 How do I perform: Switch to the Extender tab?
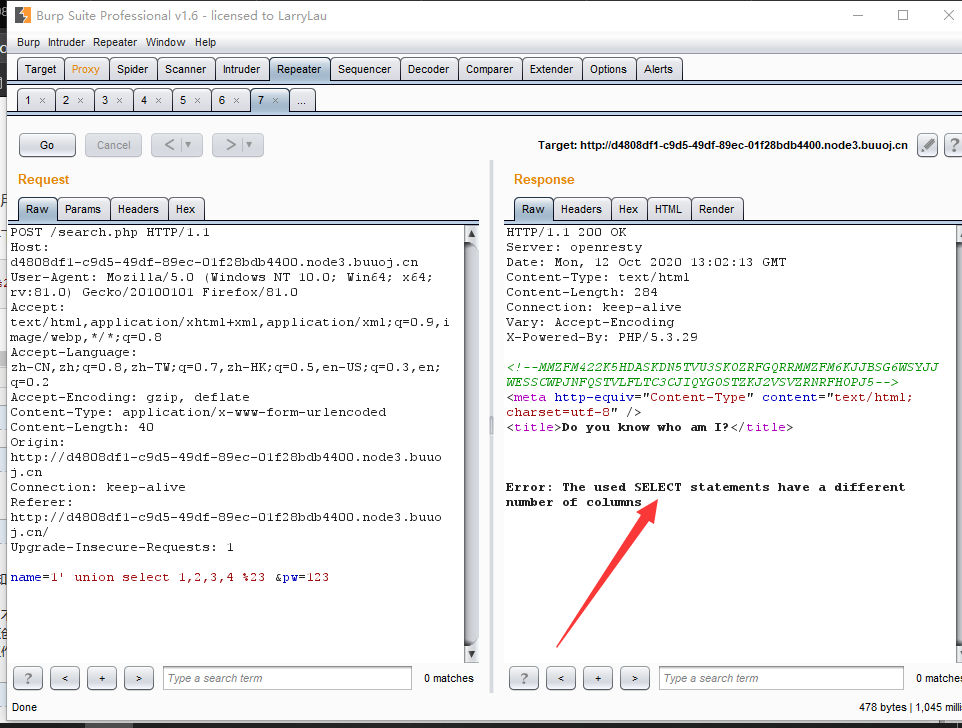[551, 69]
